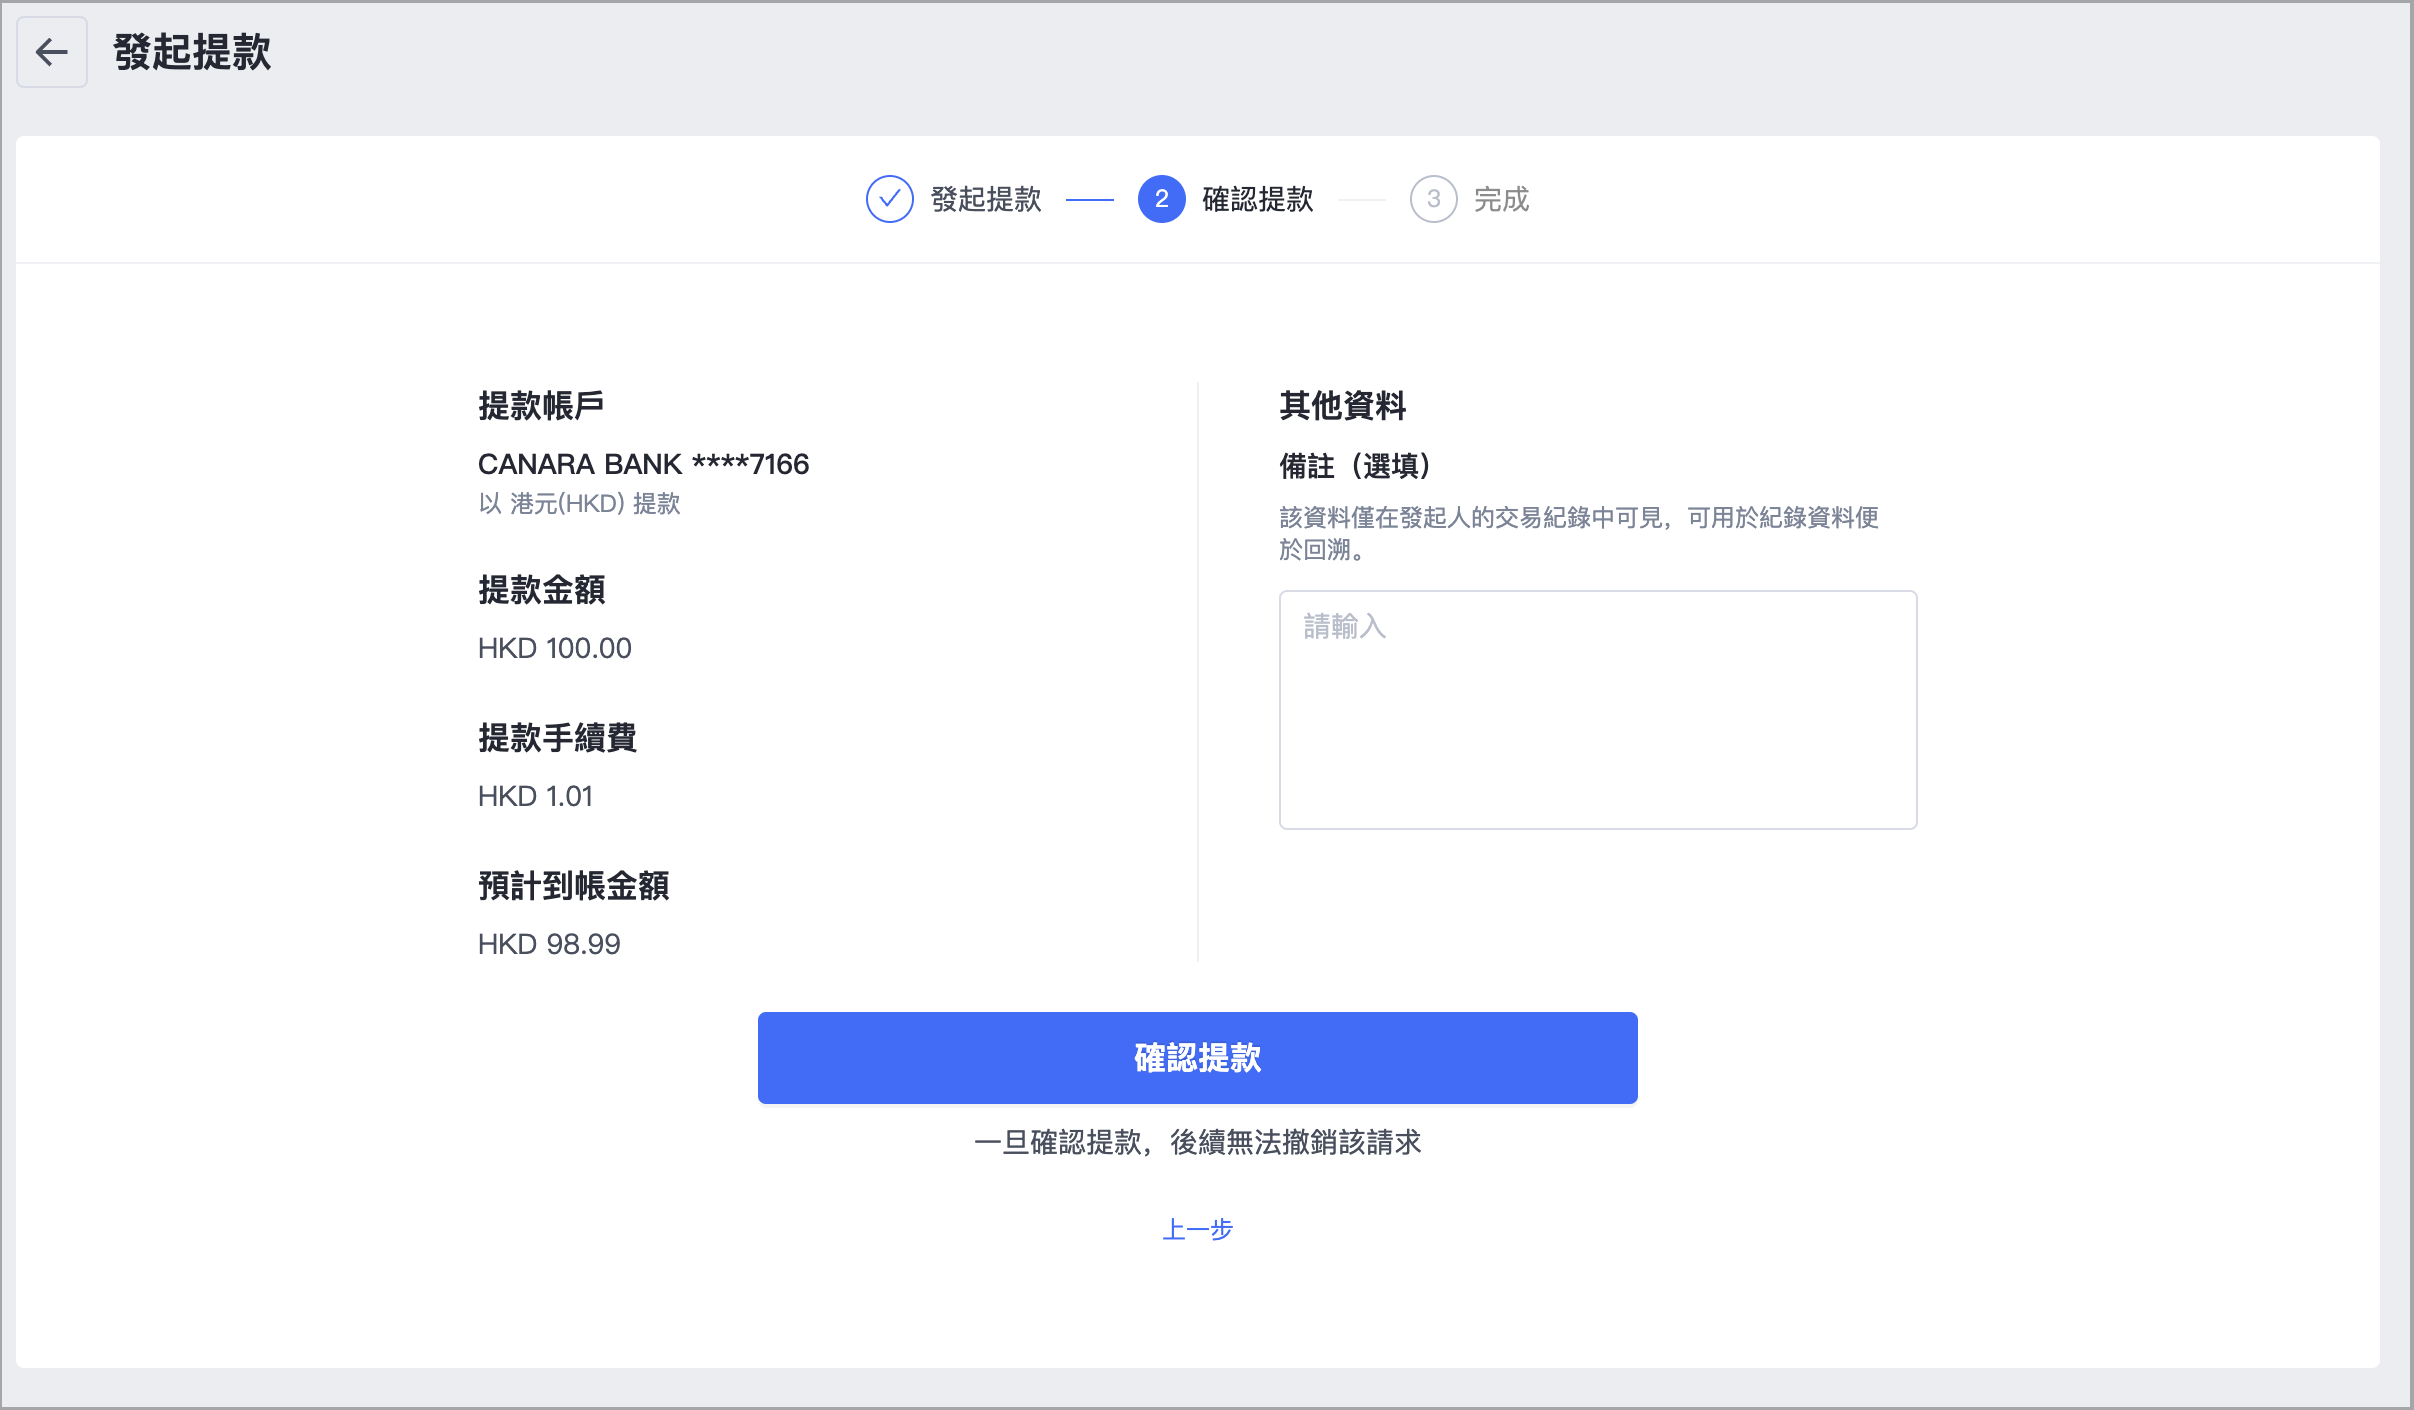This screenshot has width=2414, height=1410.
Task: Click the back arrow icon
Action: pyautogui.click(x=52, y=52)
